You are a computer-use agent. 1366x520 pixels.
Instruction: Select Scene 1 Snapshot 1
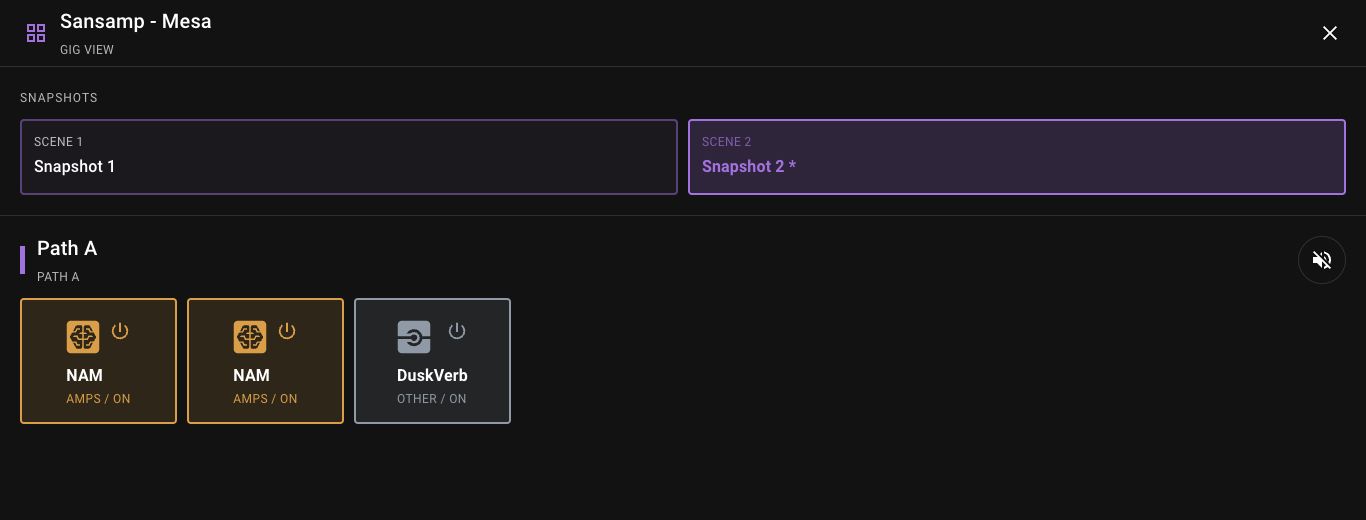coord(349,157)
